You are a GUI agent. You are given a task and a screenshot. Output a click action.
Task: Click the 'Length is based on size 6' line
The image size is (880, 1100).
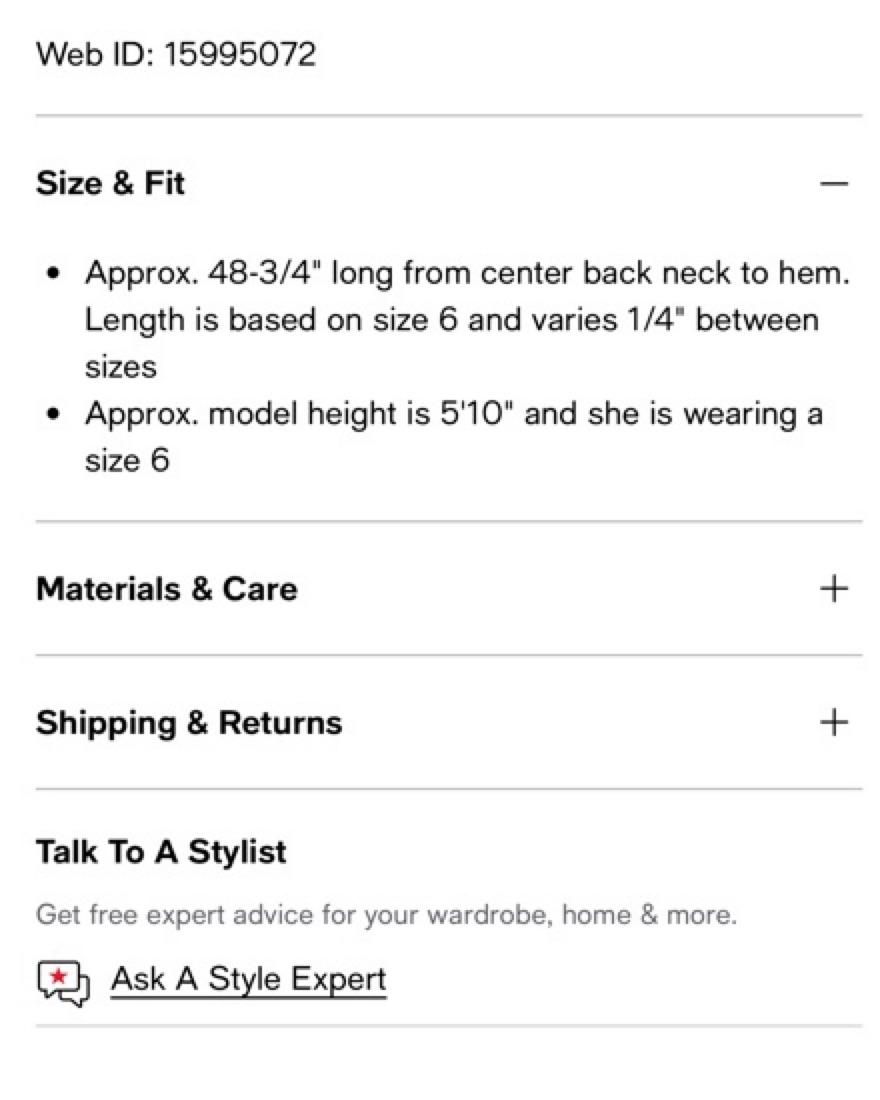point(451,320)
